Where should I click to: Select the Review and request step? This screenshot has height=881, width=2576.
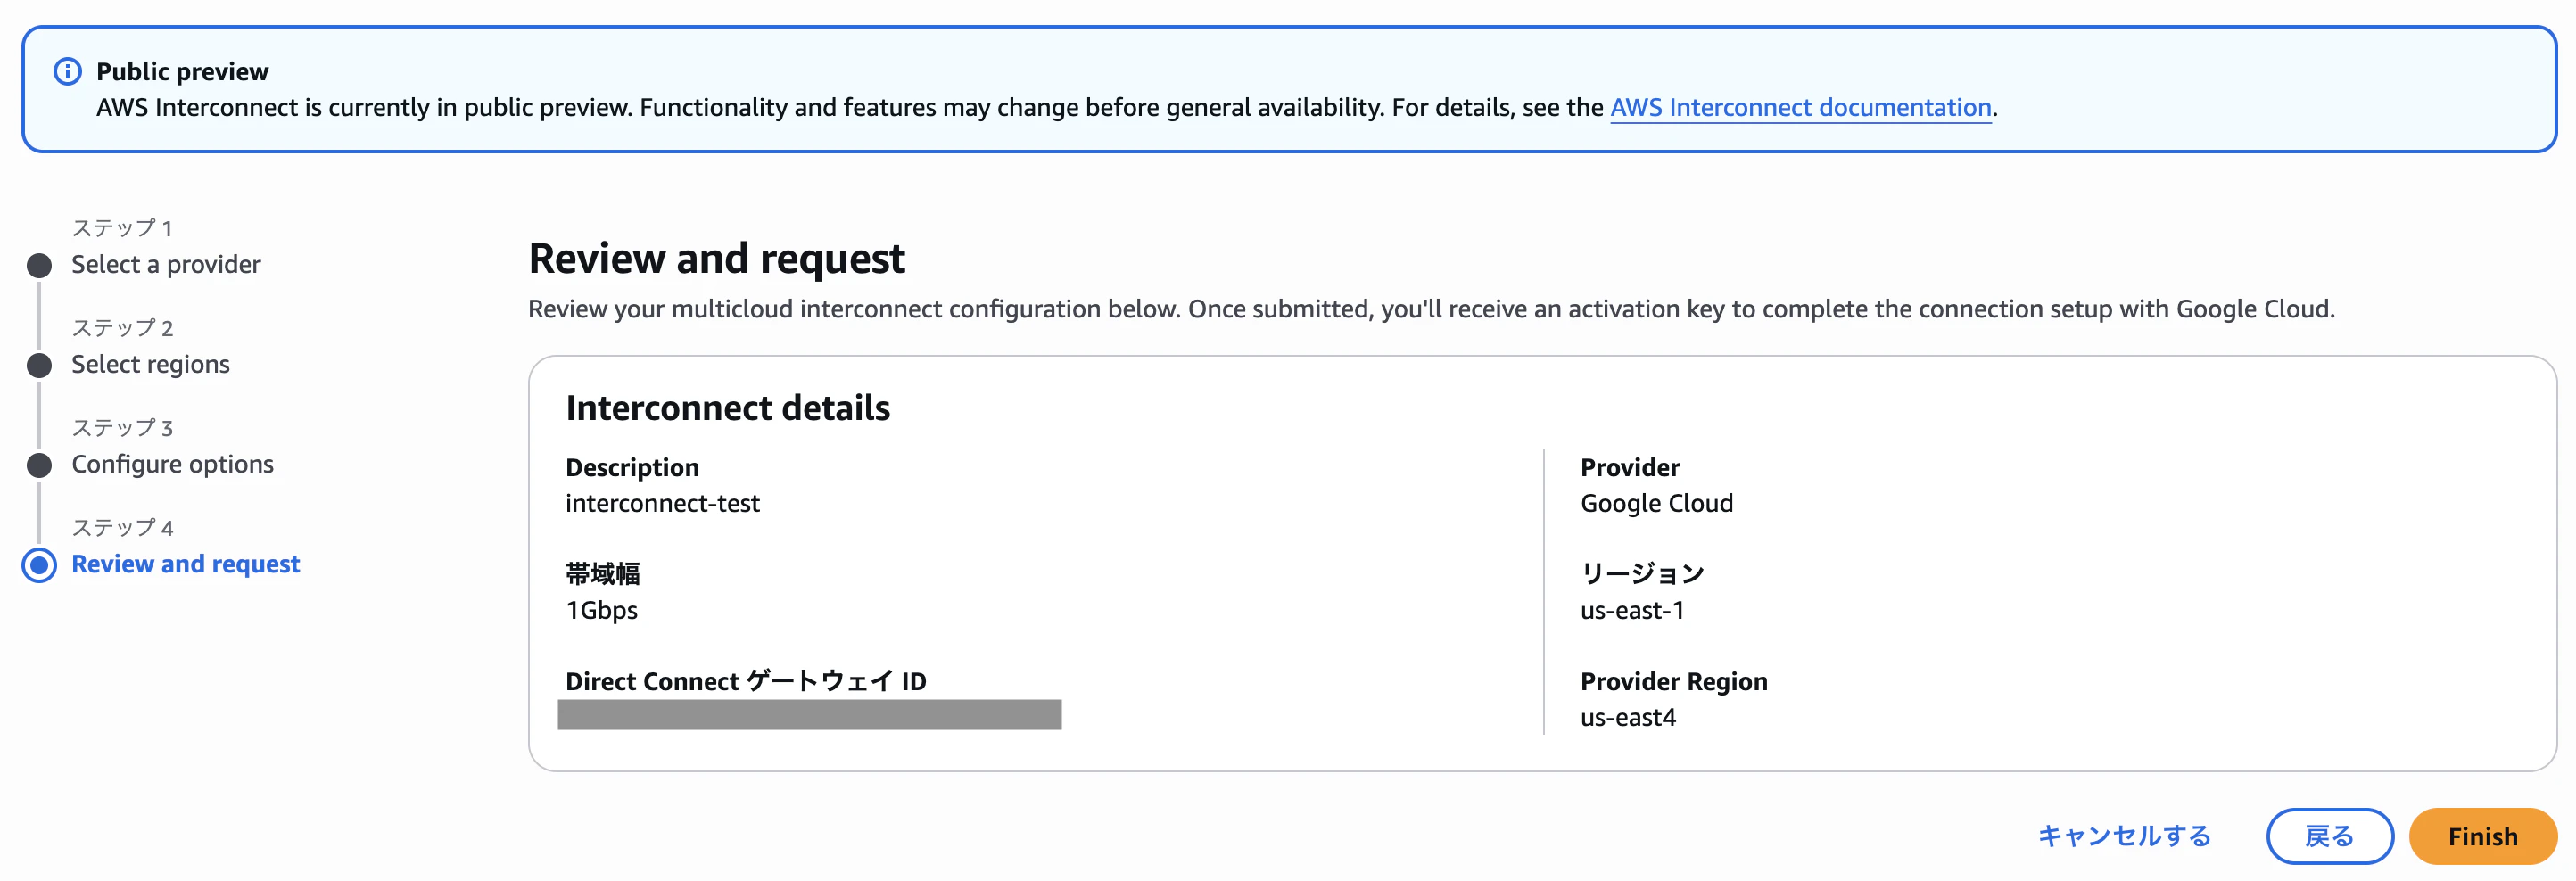[185, 564]
